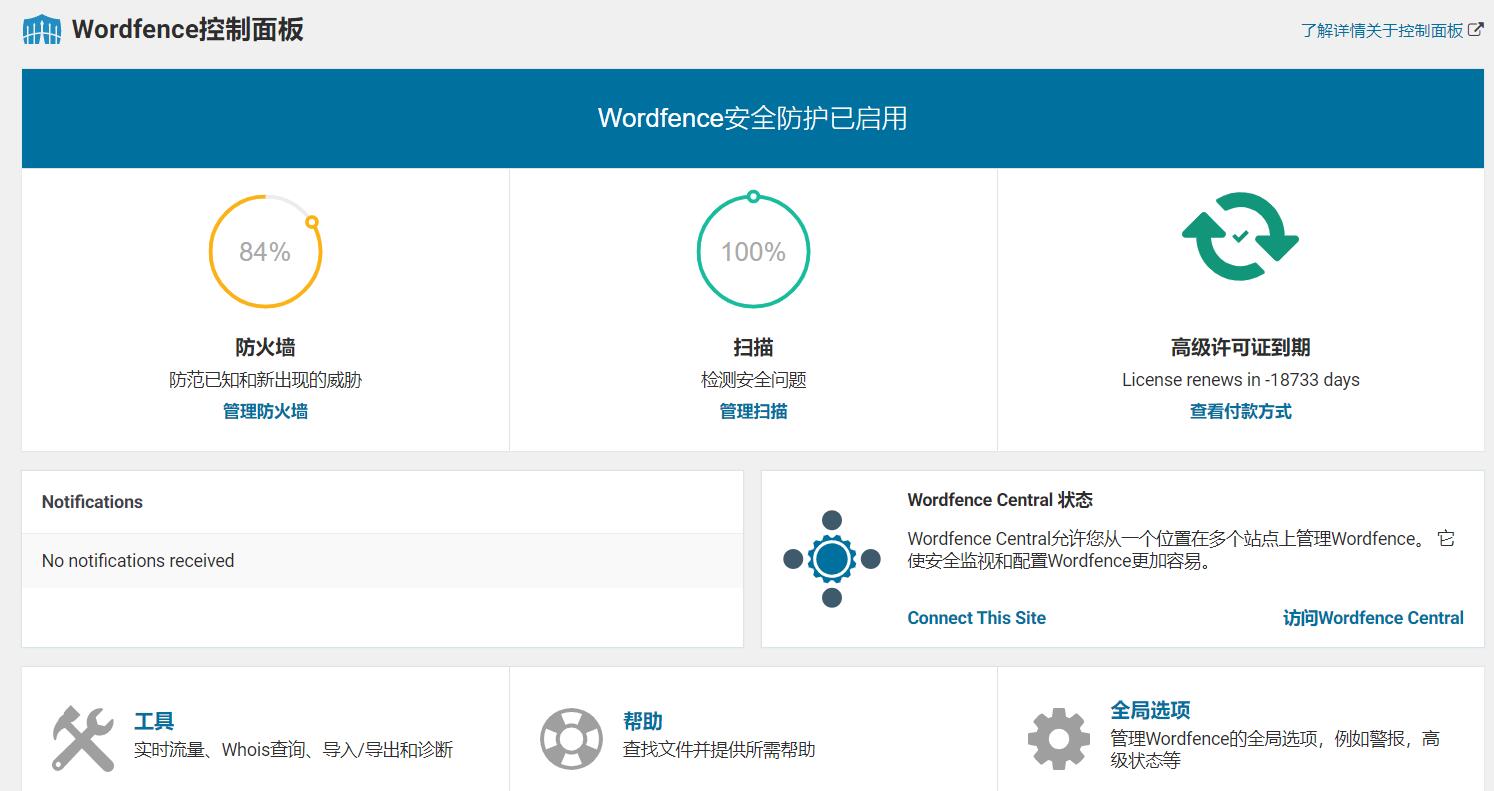
Task: Click the Wordfence Central 状态 heading
Action: (1000, 500)
